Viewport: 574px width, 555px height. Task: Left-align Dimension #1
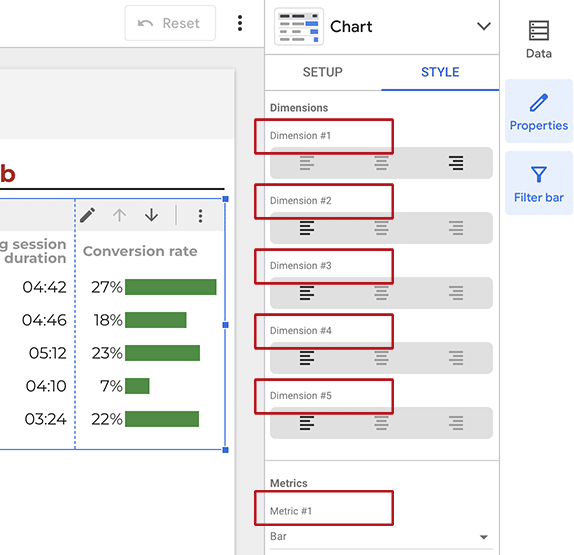(307, 163)
